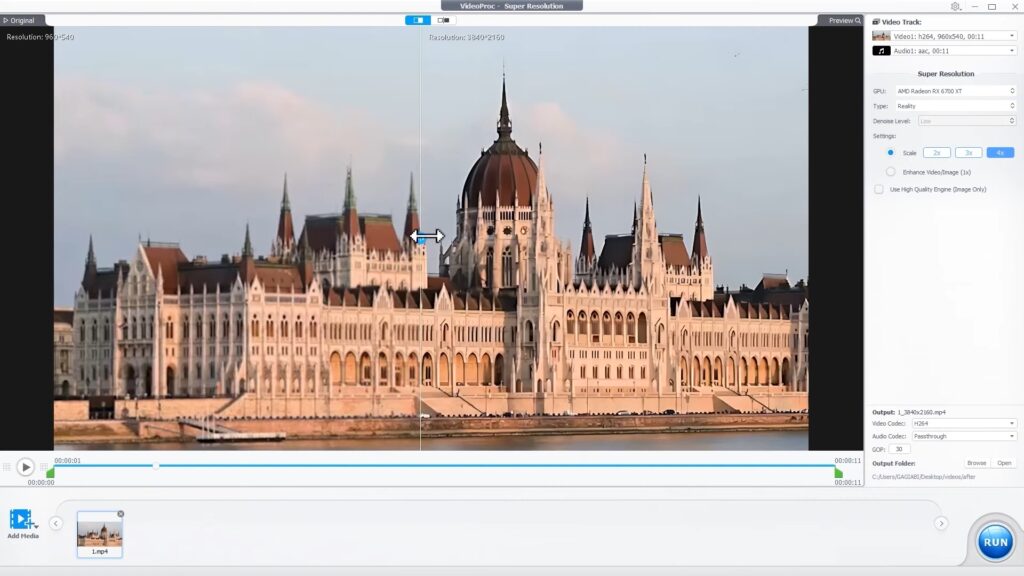Open the output folder
Screen dimensions: 1024x576
pos(1004,463)
